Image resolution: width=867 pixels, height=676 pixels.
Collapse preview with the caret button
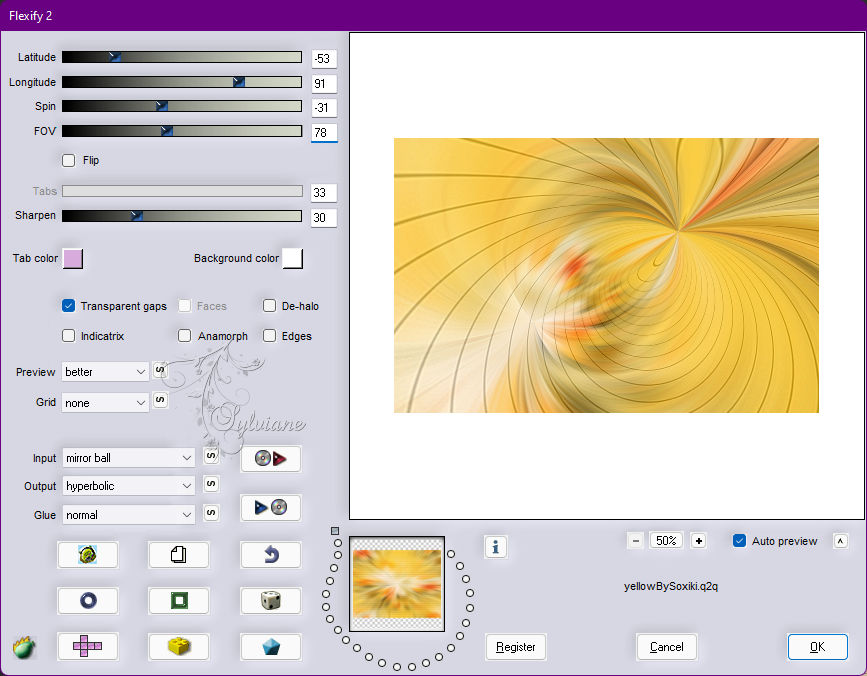[x=840, y=541]
